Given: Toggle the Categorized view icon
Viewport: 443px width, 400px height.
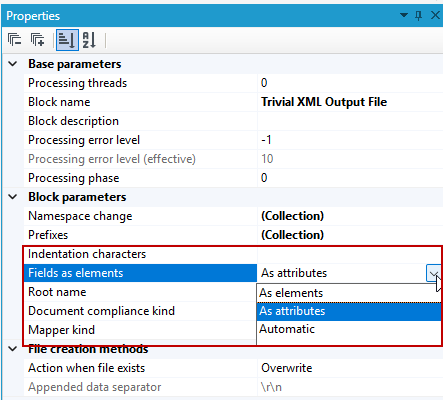Looking at the screenshot, I should pyautogui.click(x=67, y=40).
